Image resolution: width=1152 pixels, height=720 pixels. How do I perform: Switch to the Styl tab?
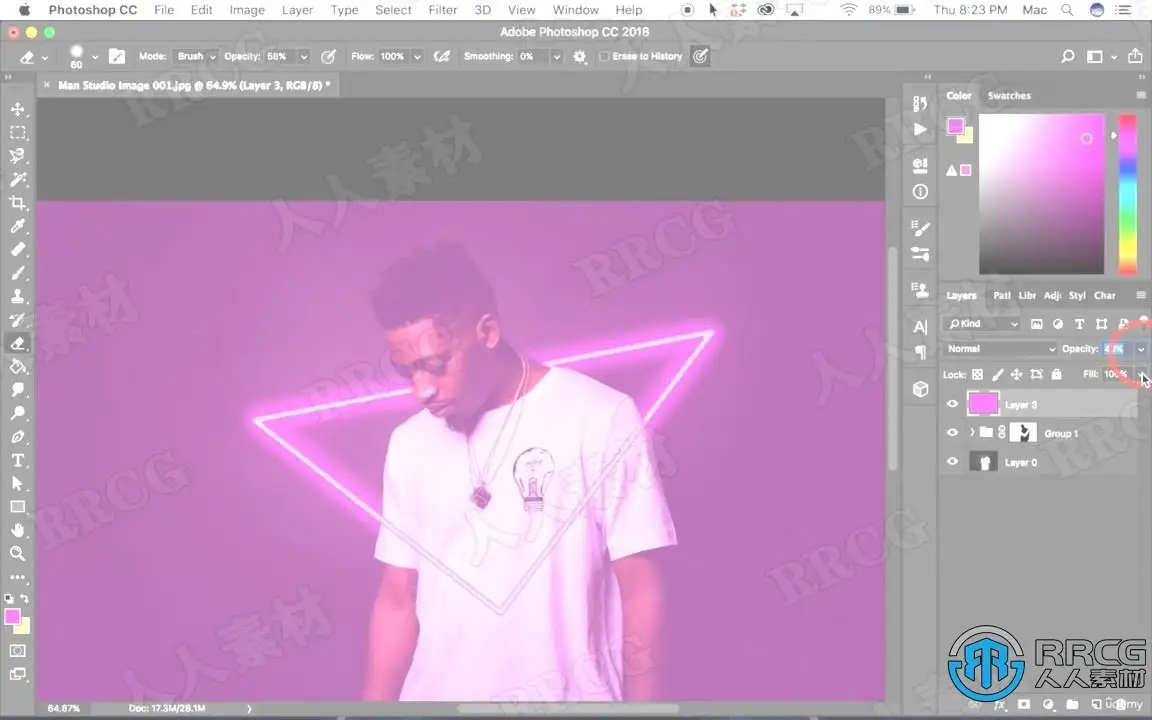(1077, 295)
